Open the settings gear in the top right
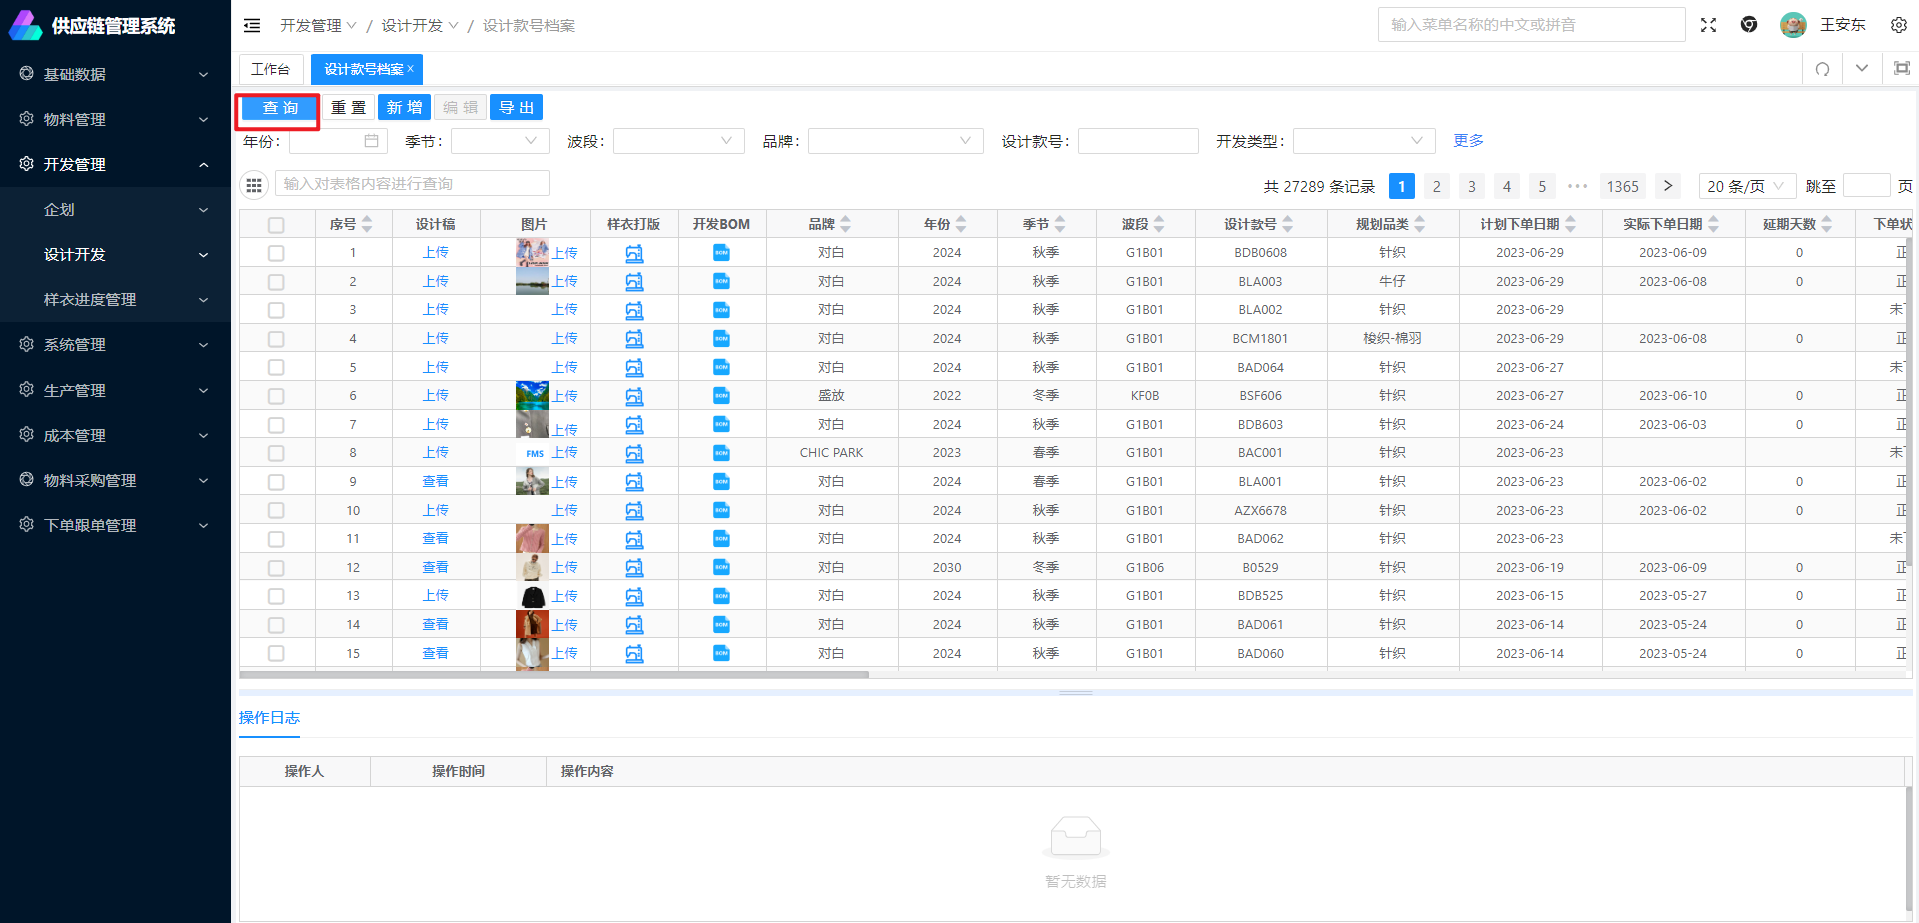The image size is (1919, 923). coord(1898,25)
